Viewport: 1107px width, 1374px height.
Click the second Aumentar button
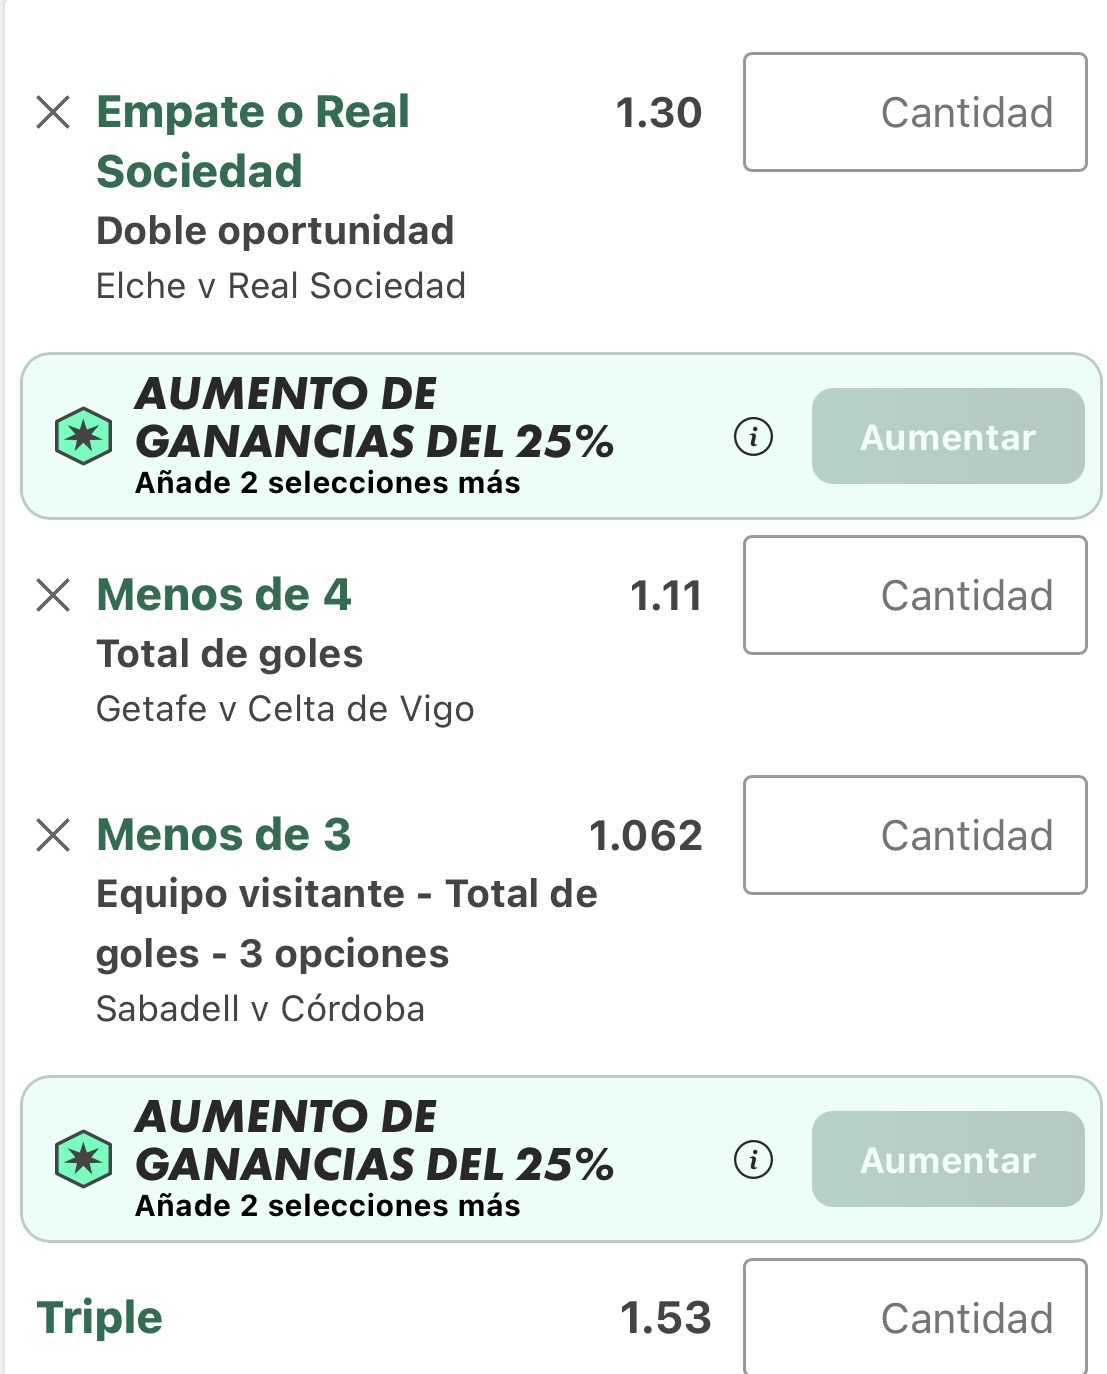(948, 1160)
